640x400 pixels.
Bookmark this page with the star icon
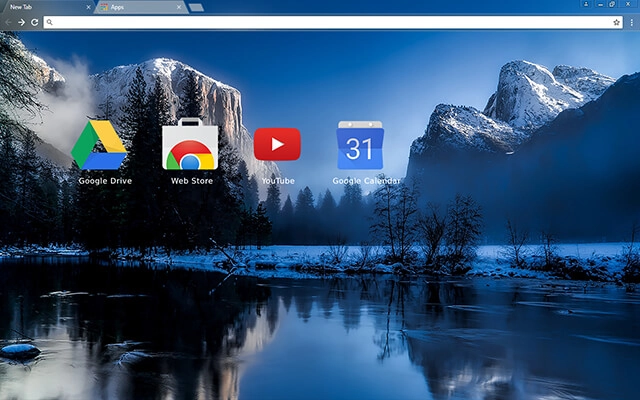click(616, 22)
